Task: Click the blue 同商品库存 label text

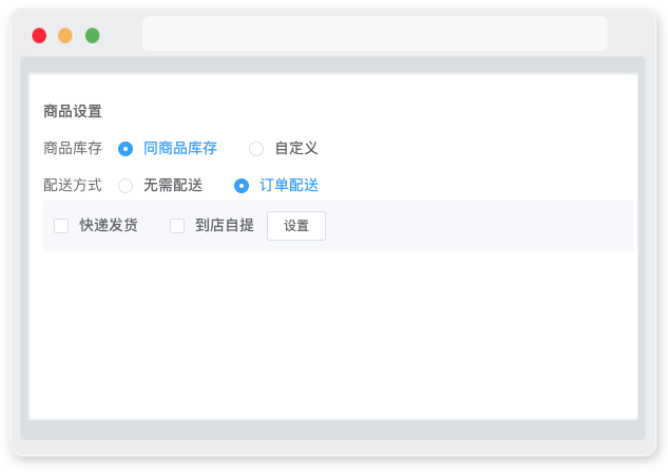Action: [180, 148]
